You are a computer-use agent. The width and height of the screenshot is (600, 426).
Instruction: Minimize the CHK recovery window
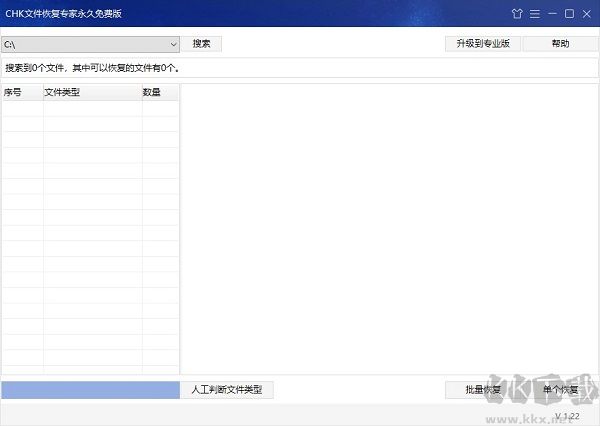[552, 13]
